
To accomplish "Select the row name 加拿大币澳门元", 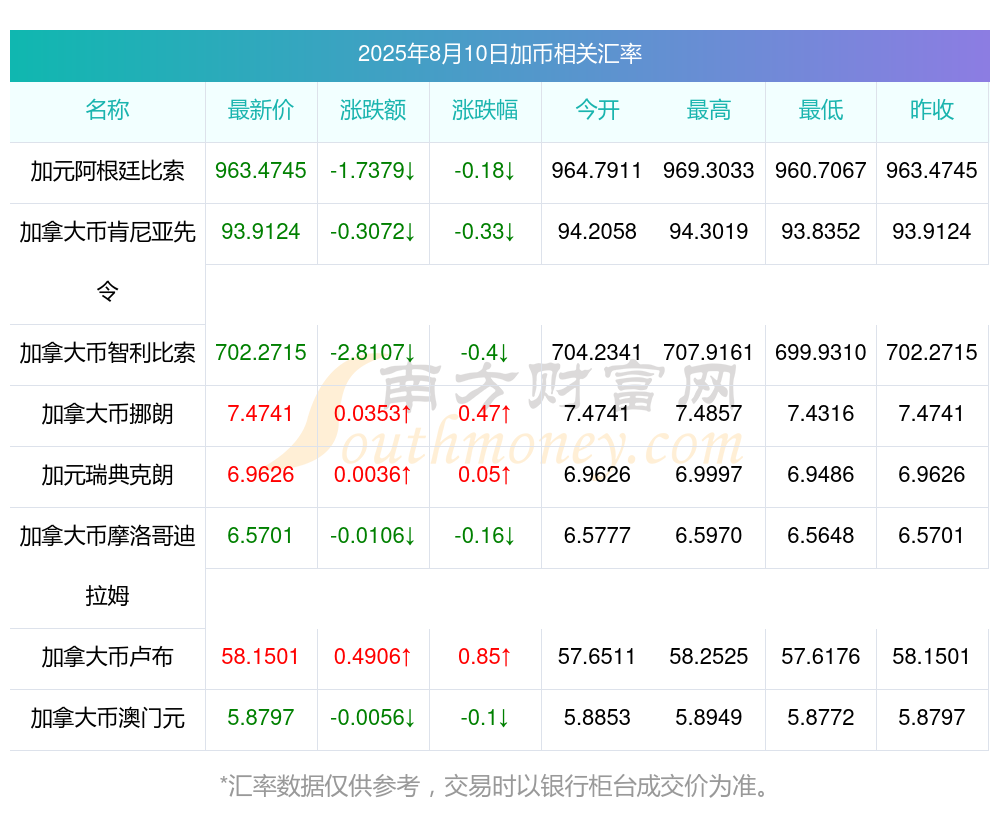I will tap(107, 718).
